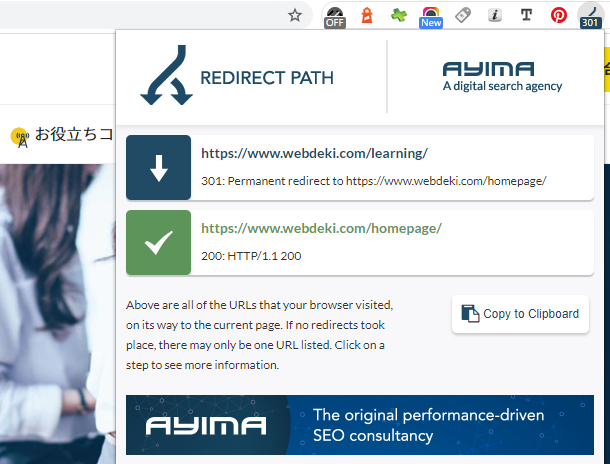This screenshot has height=464, width=610.
Task: Open the AYIMA SEO consultancy banner
Action: click(x=360, y=425)
